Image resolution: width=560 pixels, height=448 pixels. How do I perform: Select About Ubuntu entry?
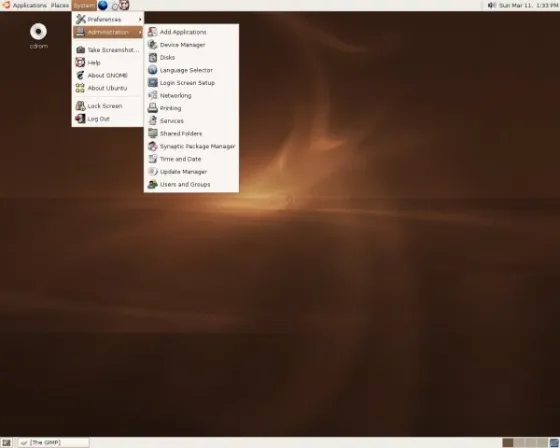coord(108,88)
